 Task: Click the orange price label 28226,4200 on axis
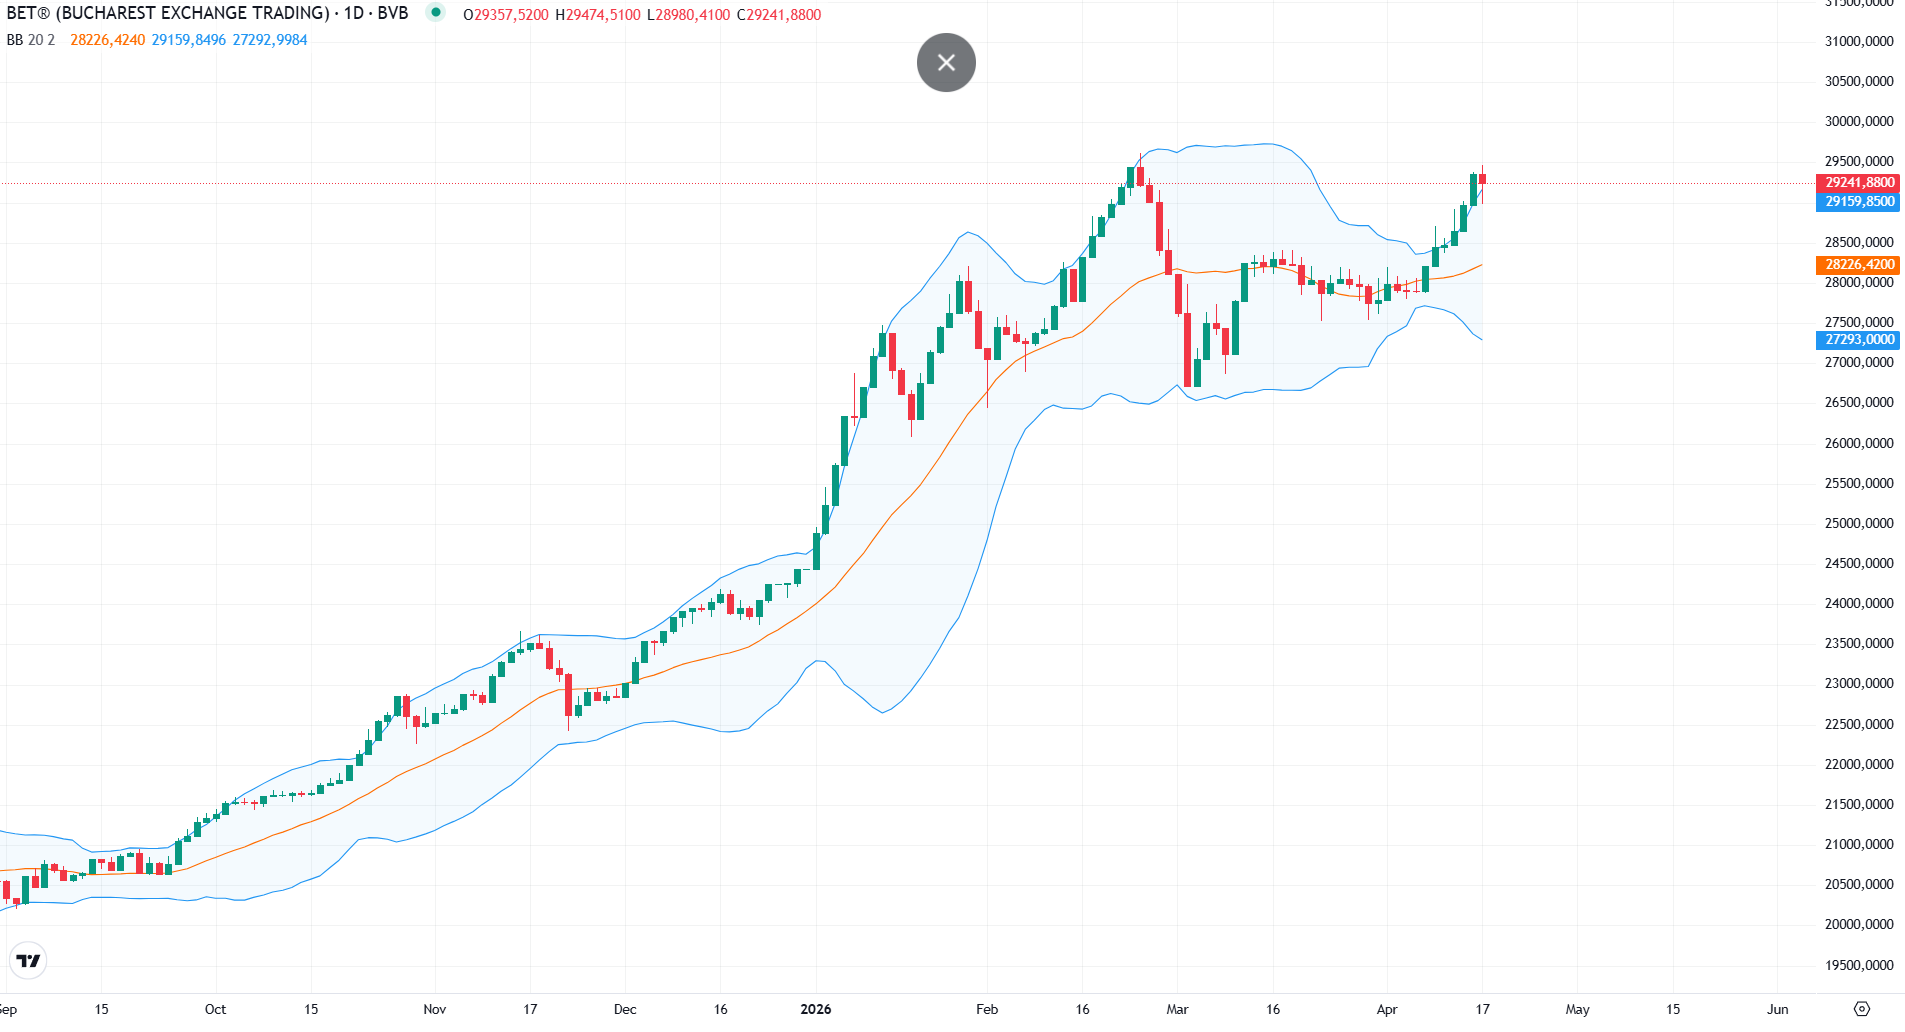pos(1858,265)
